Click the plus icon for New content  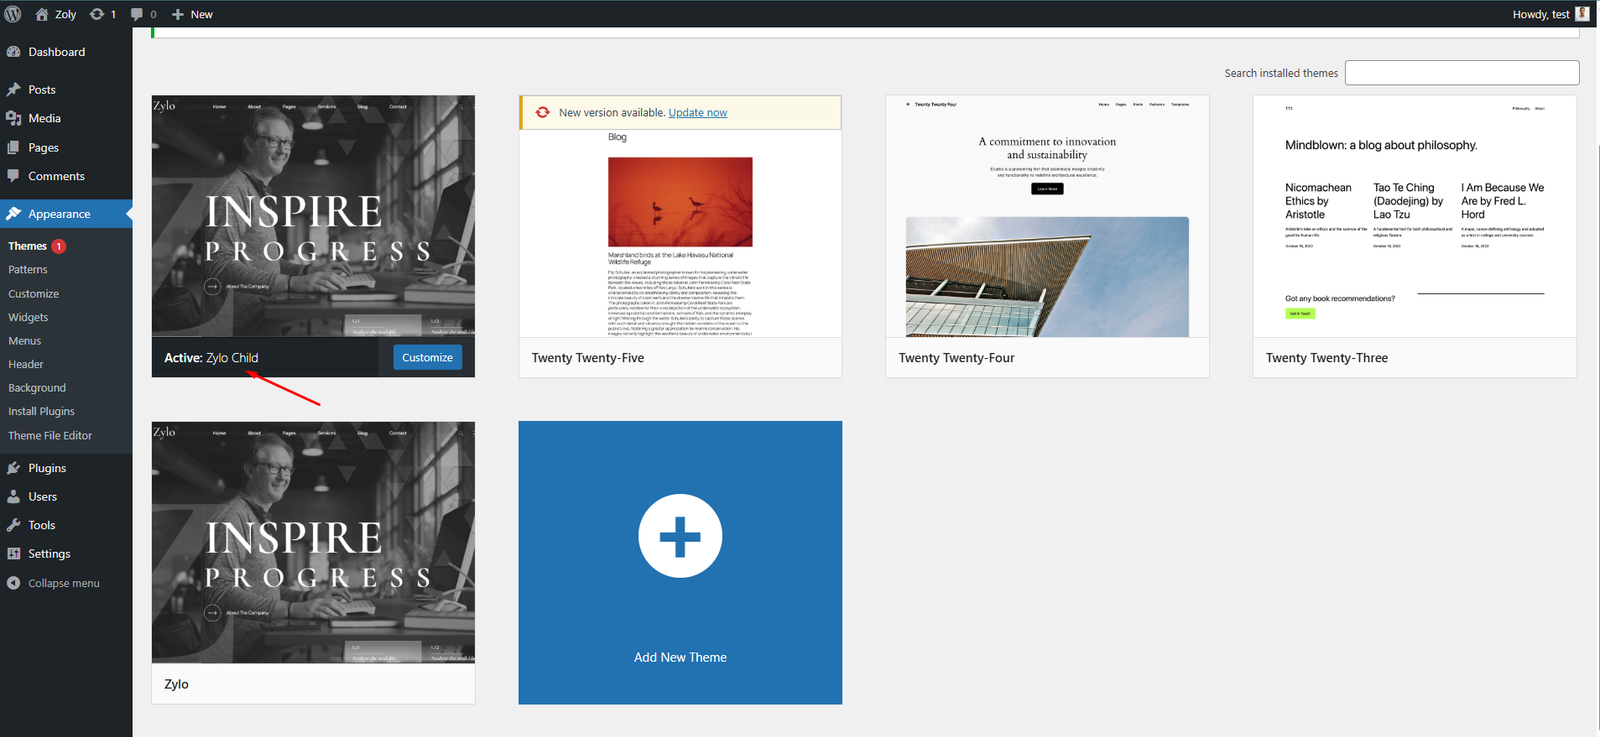(x=178, y=14)
